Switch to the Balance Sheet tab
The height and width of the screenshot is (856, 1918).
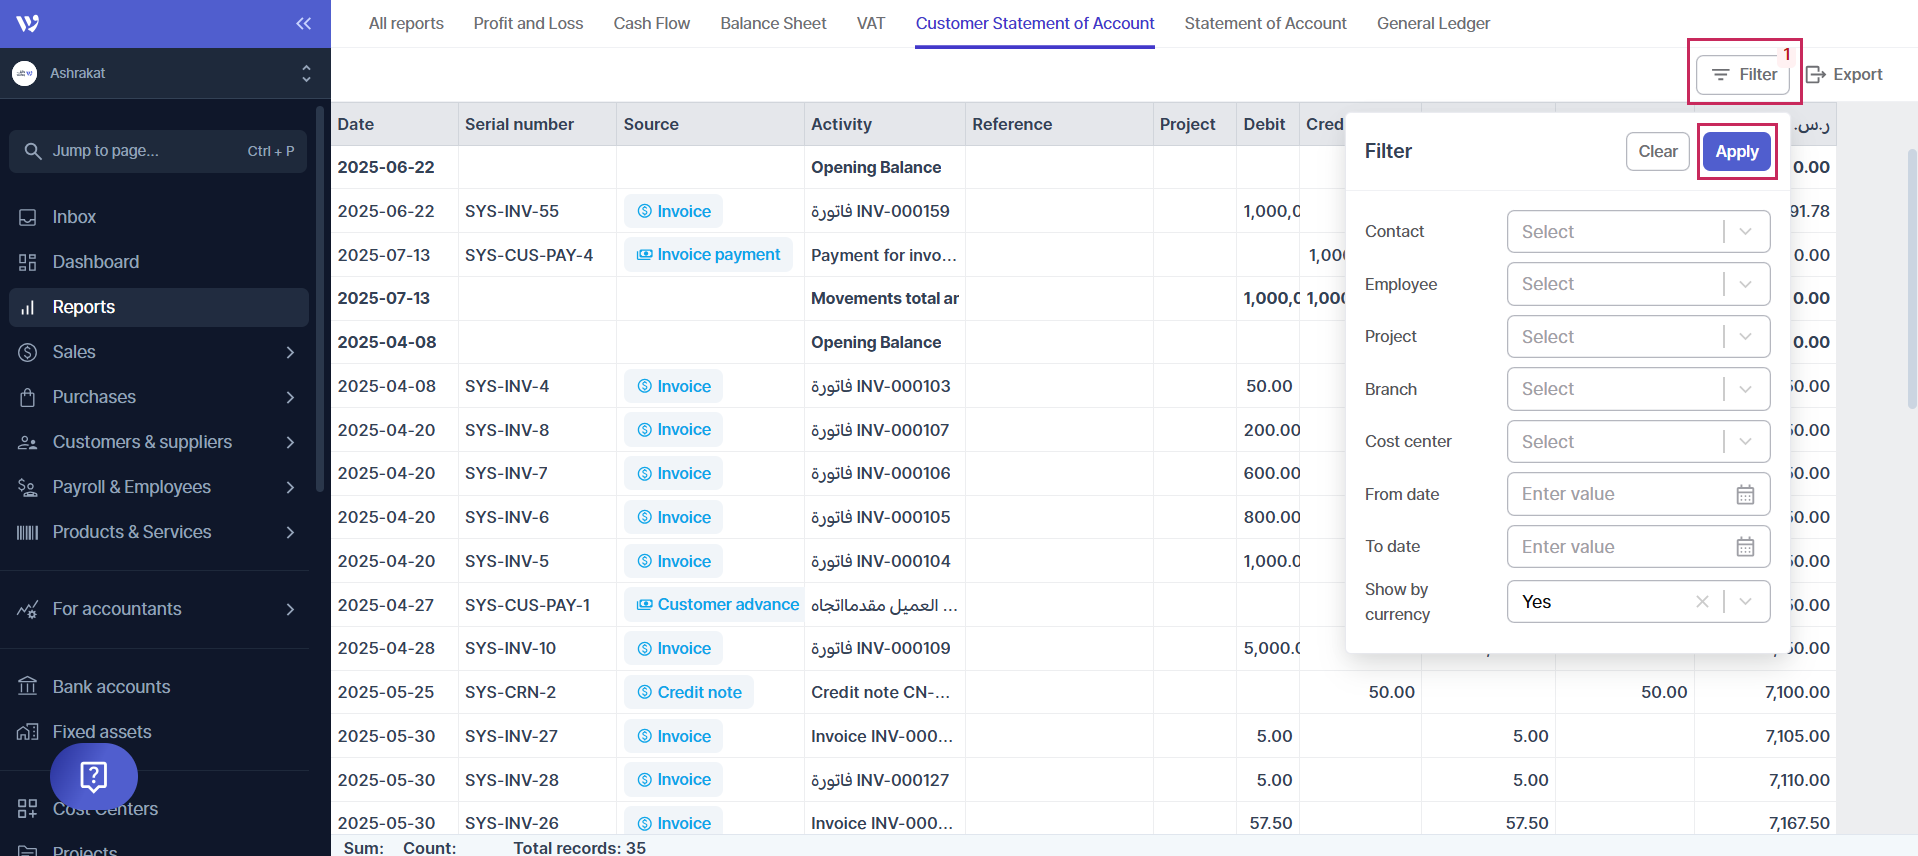point(773,23)
